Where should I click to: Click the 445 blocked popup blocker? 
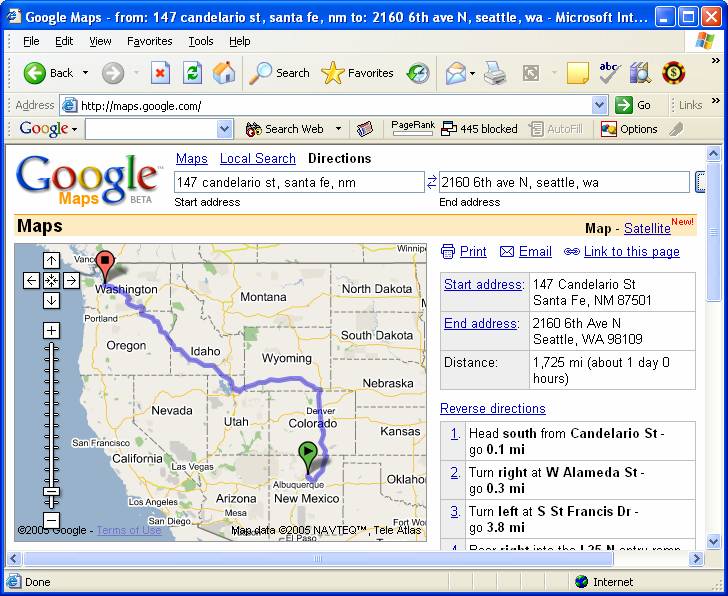(479, 129)
